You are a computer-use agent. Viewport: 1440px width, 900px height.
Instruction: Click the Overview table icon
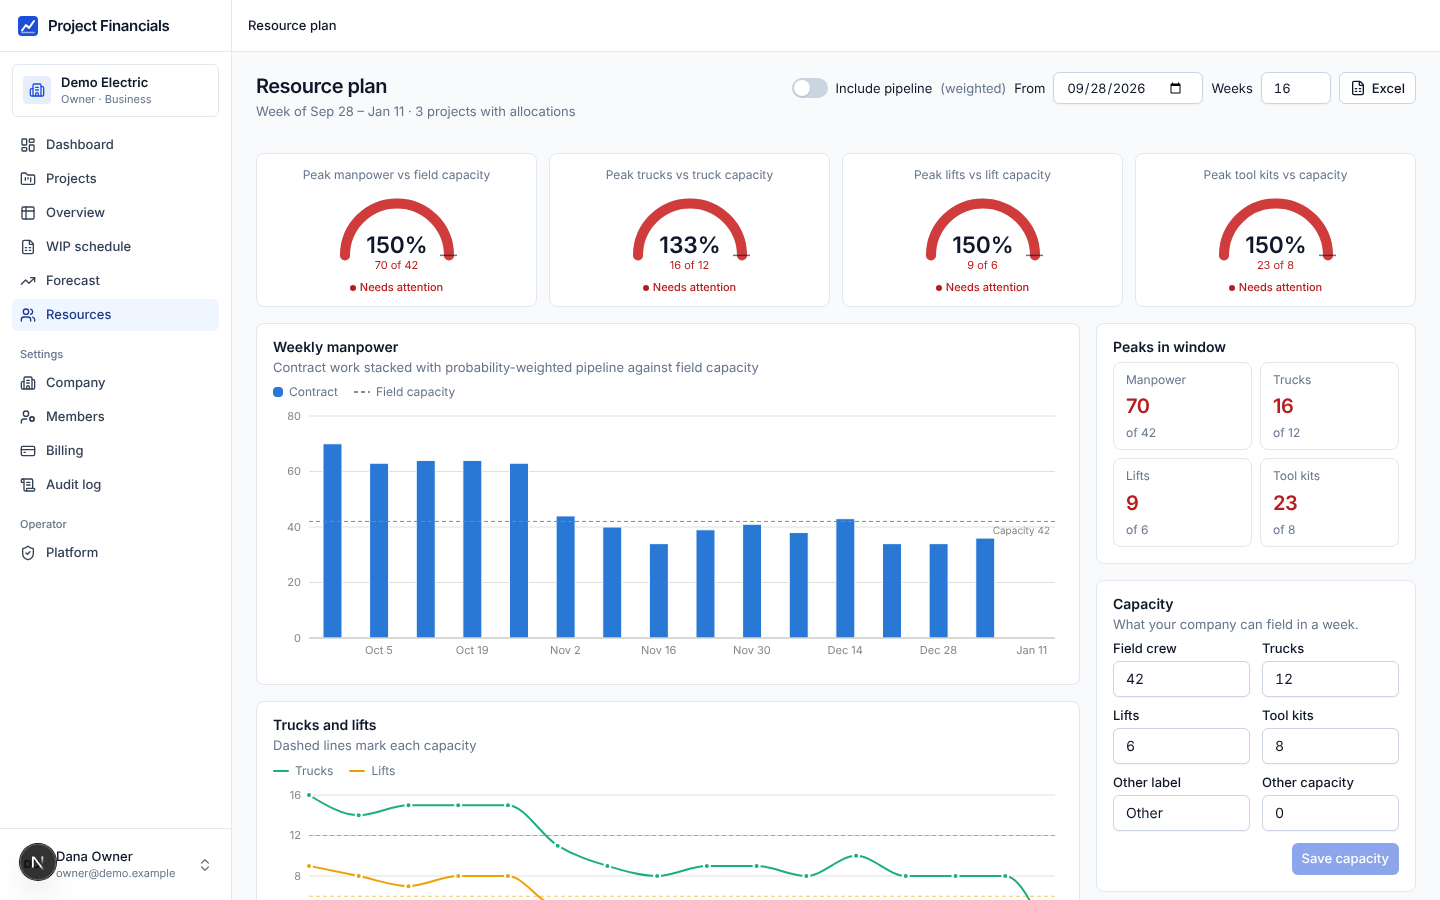[x=28, y=213]
